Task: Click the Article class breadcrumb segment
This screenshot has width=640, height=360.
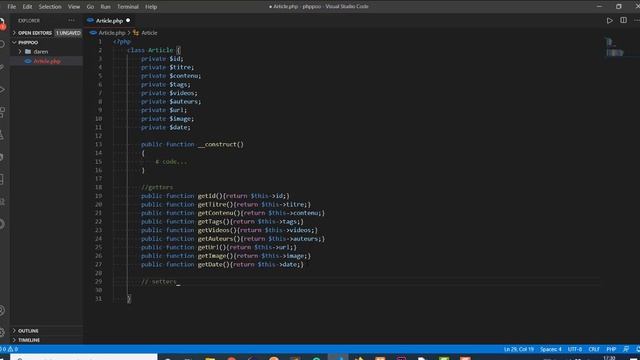Action: (x=149, y=33)
